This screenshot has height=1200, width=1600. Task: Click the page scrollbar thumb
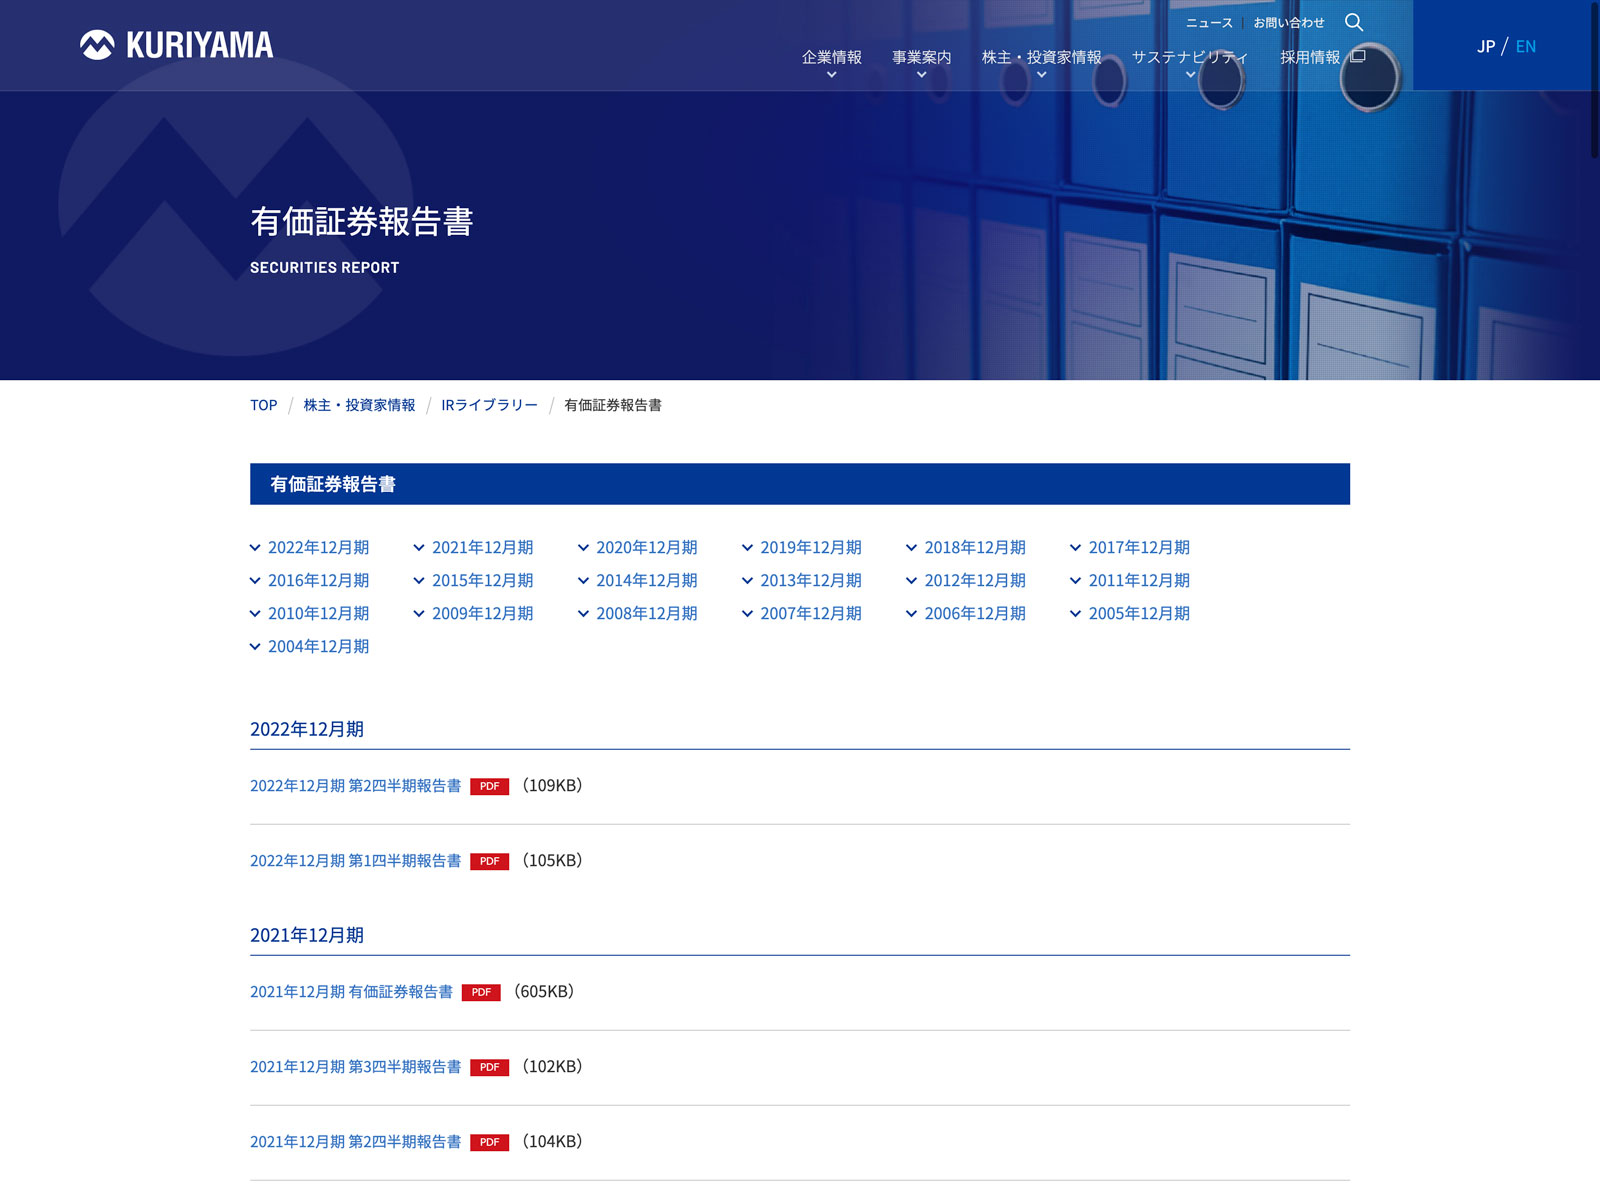(x=1594, y=80)
